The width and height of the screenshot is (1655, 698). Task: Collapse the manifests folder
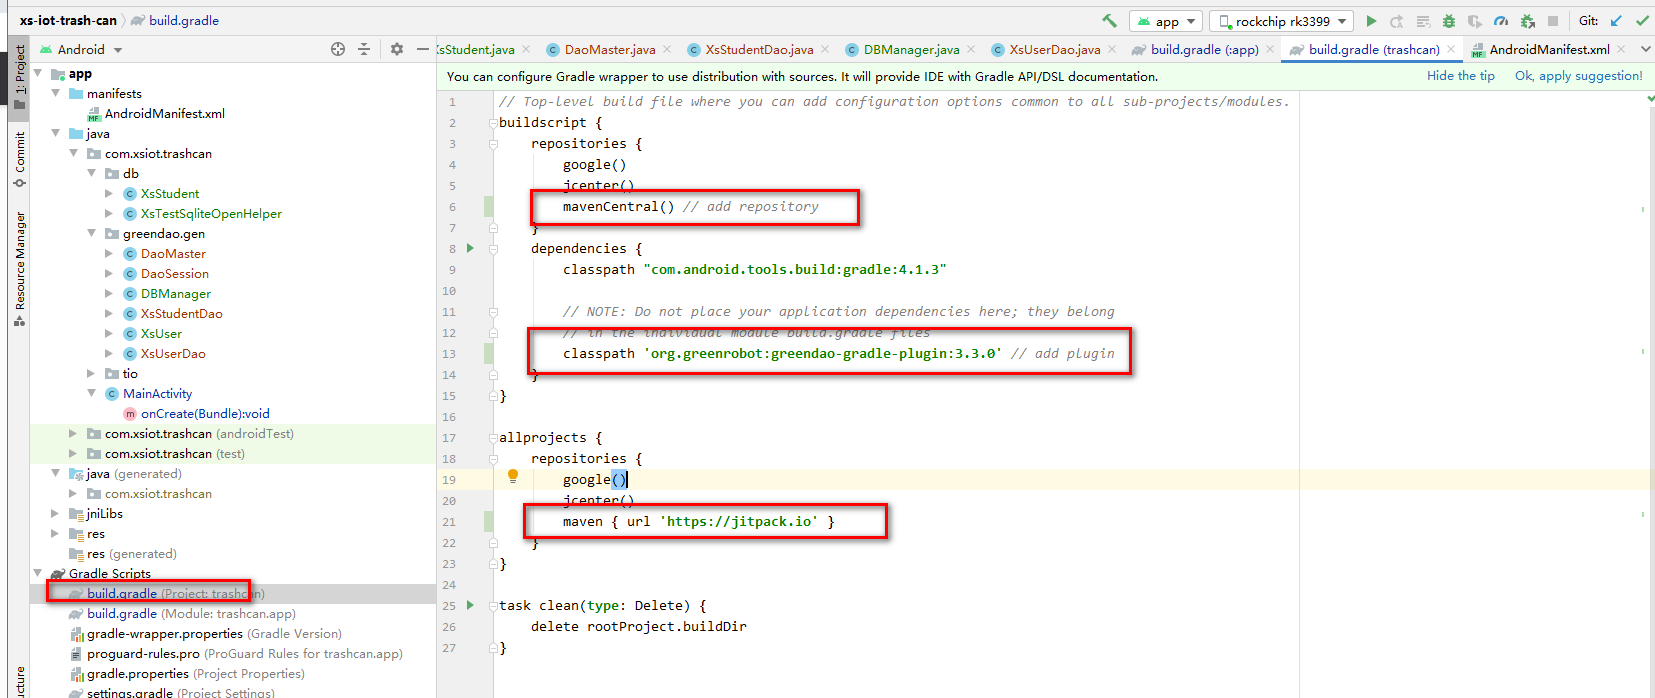pos(57,93)
